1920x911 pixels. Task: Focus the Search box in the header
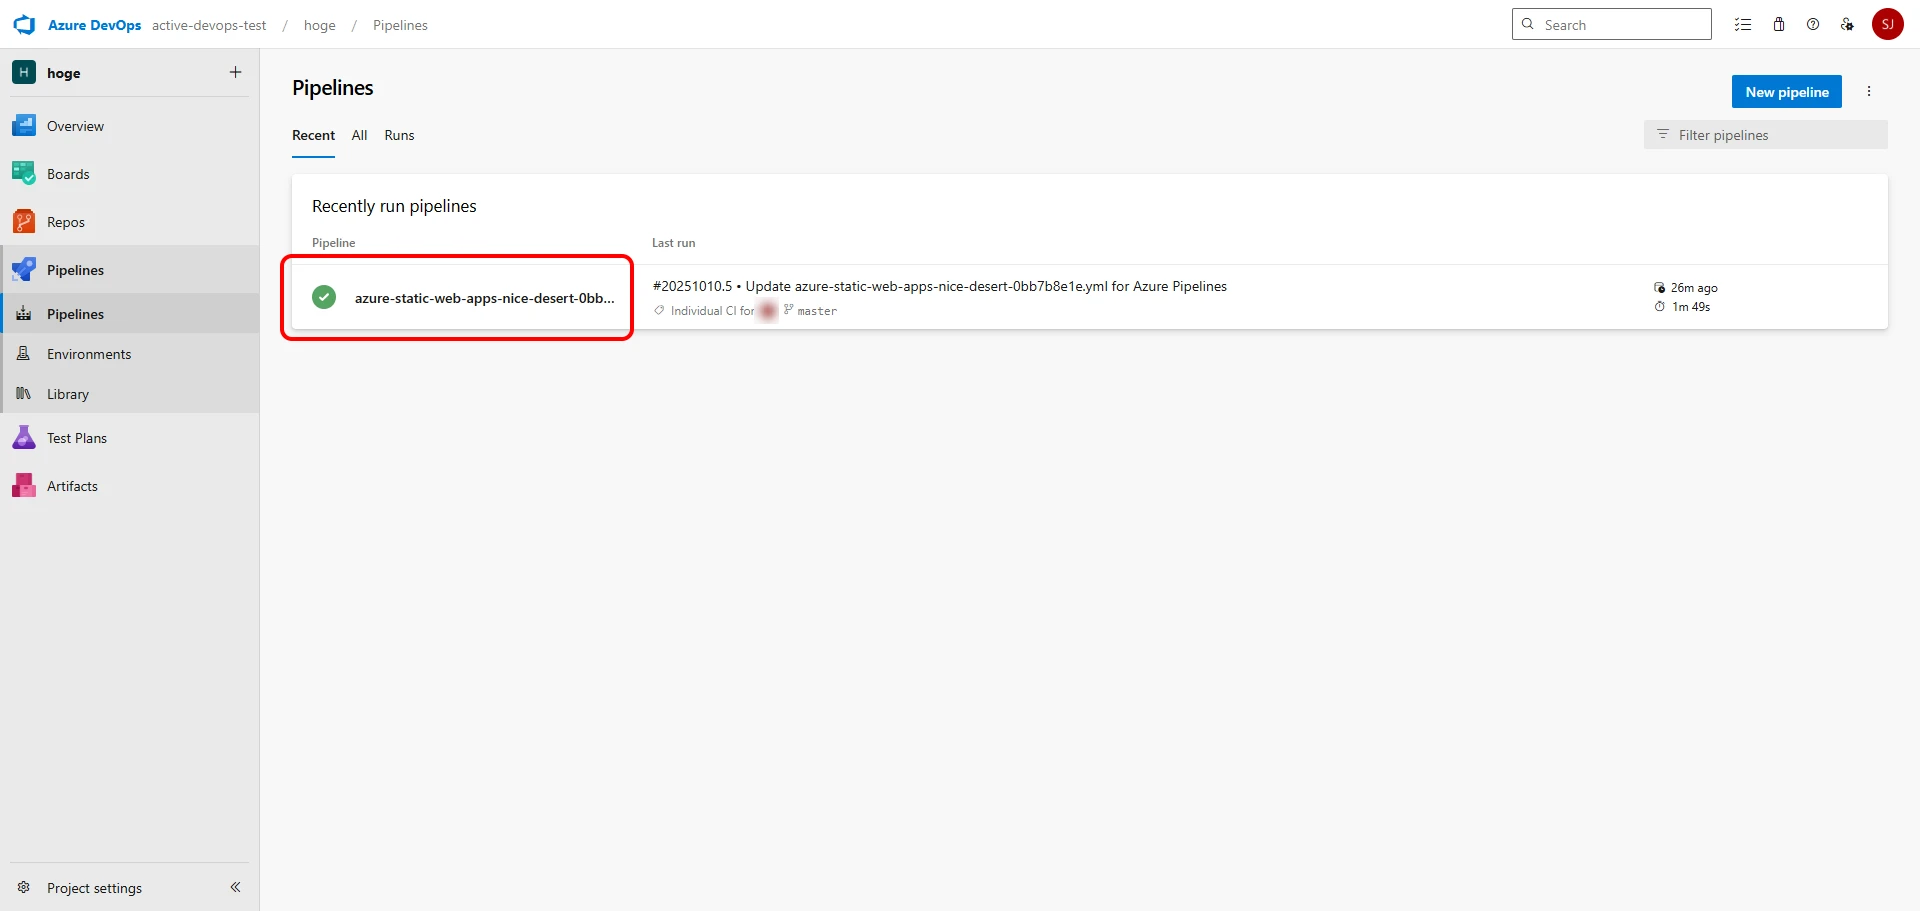pyautogui.click(x=1620, y=25)
